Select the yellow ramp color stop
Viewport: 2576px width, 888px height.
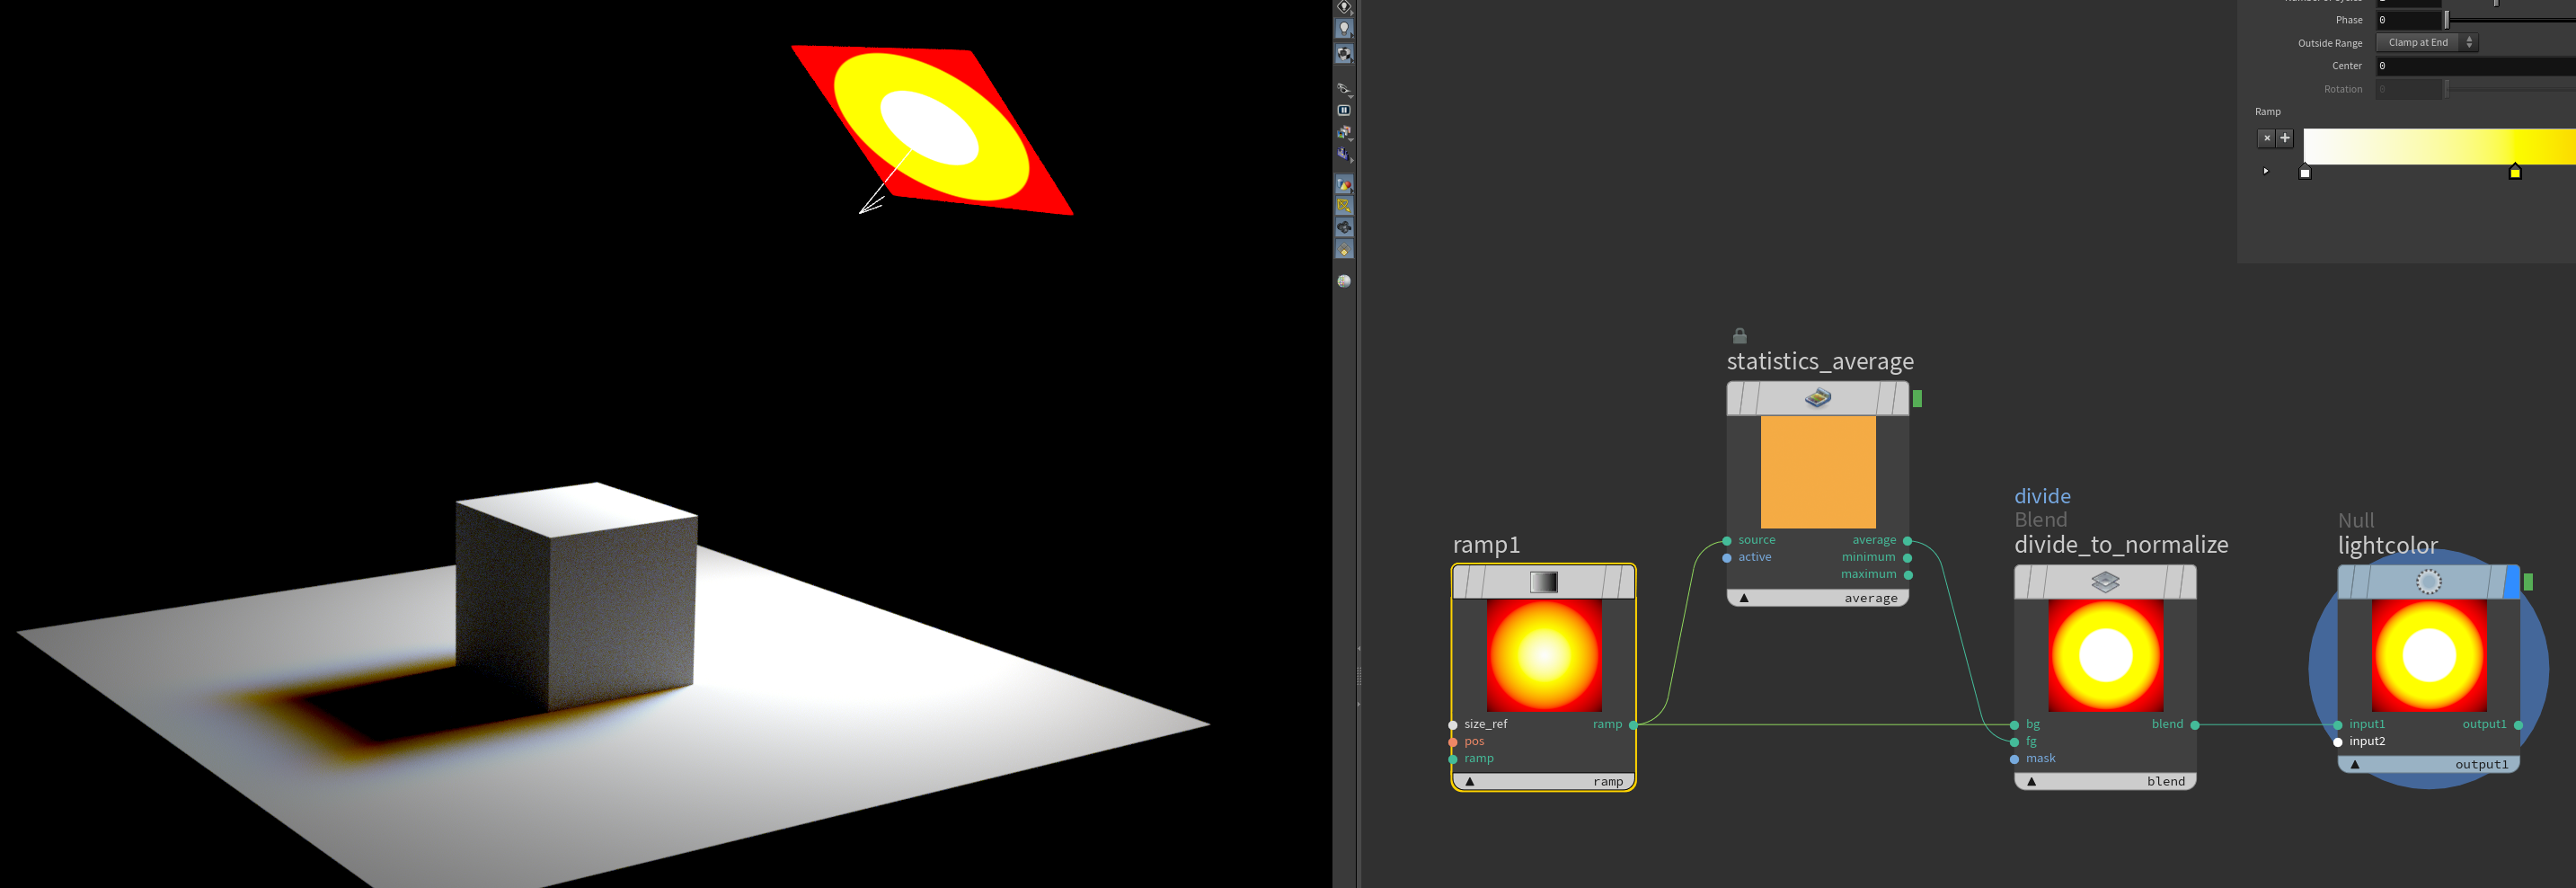(2514, 173)
